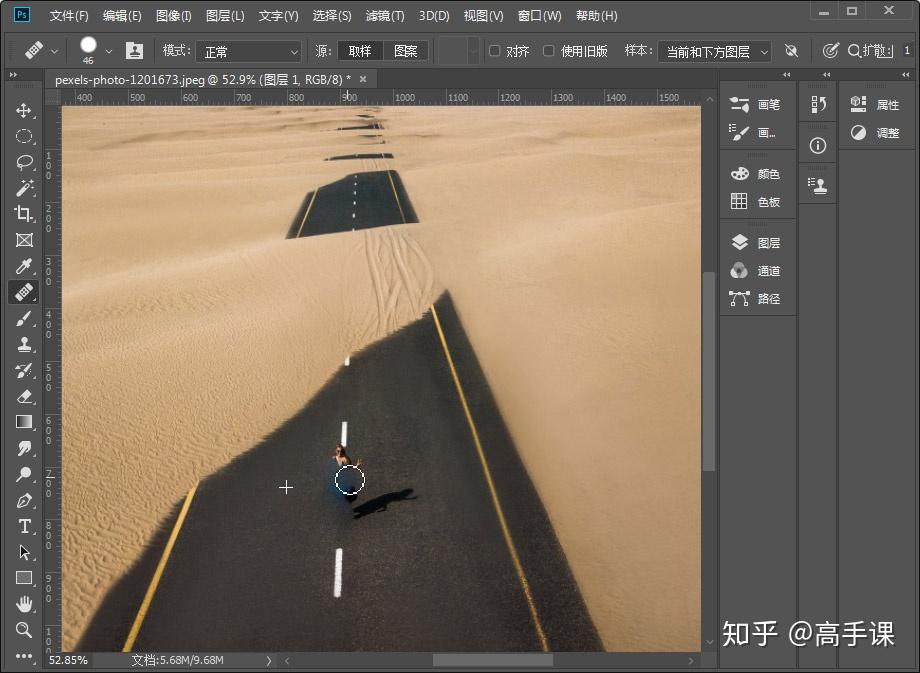Viewport: 920px width, 673px height.
Task: Close the pexels-photo-1201673.jpeg document tab
Action: 363,79
